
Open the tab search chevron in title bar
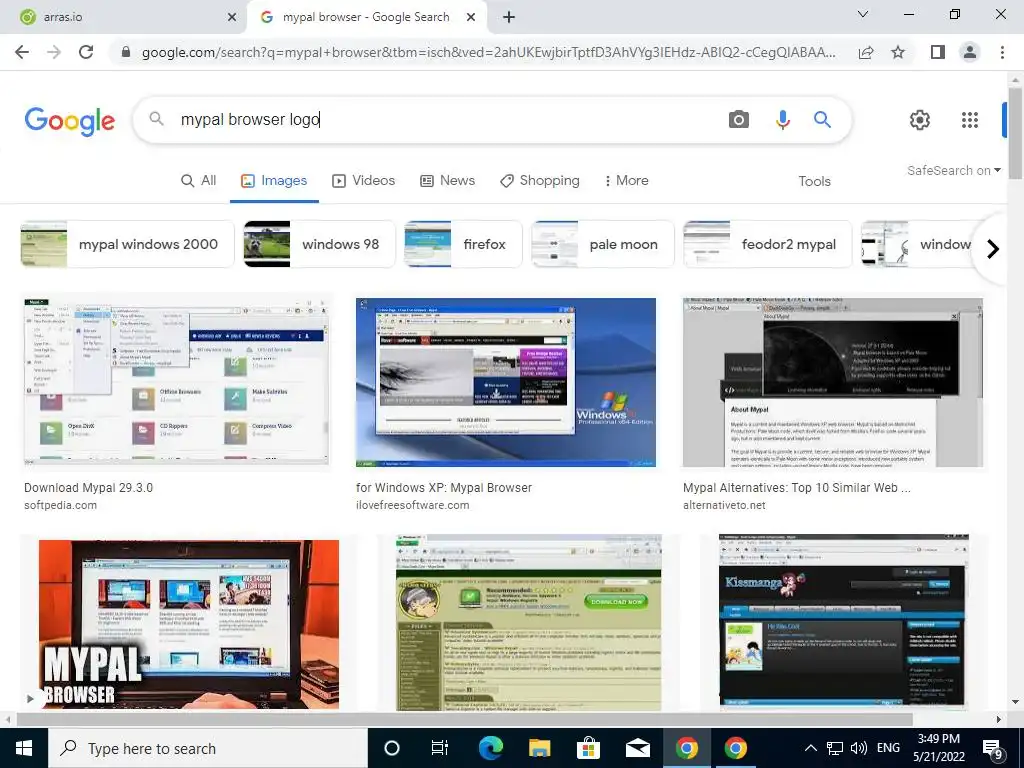tap(863, 14)
